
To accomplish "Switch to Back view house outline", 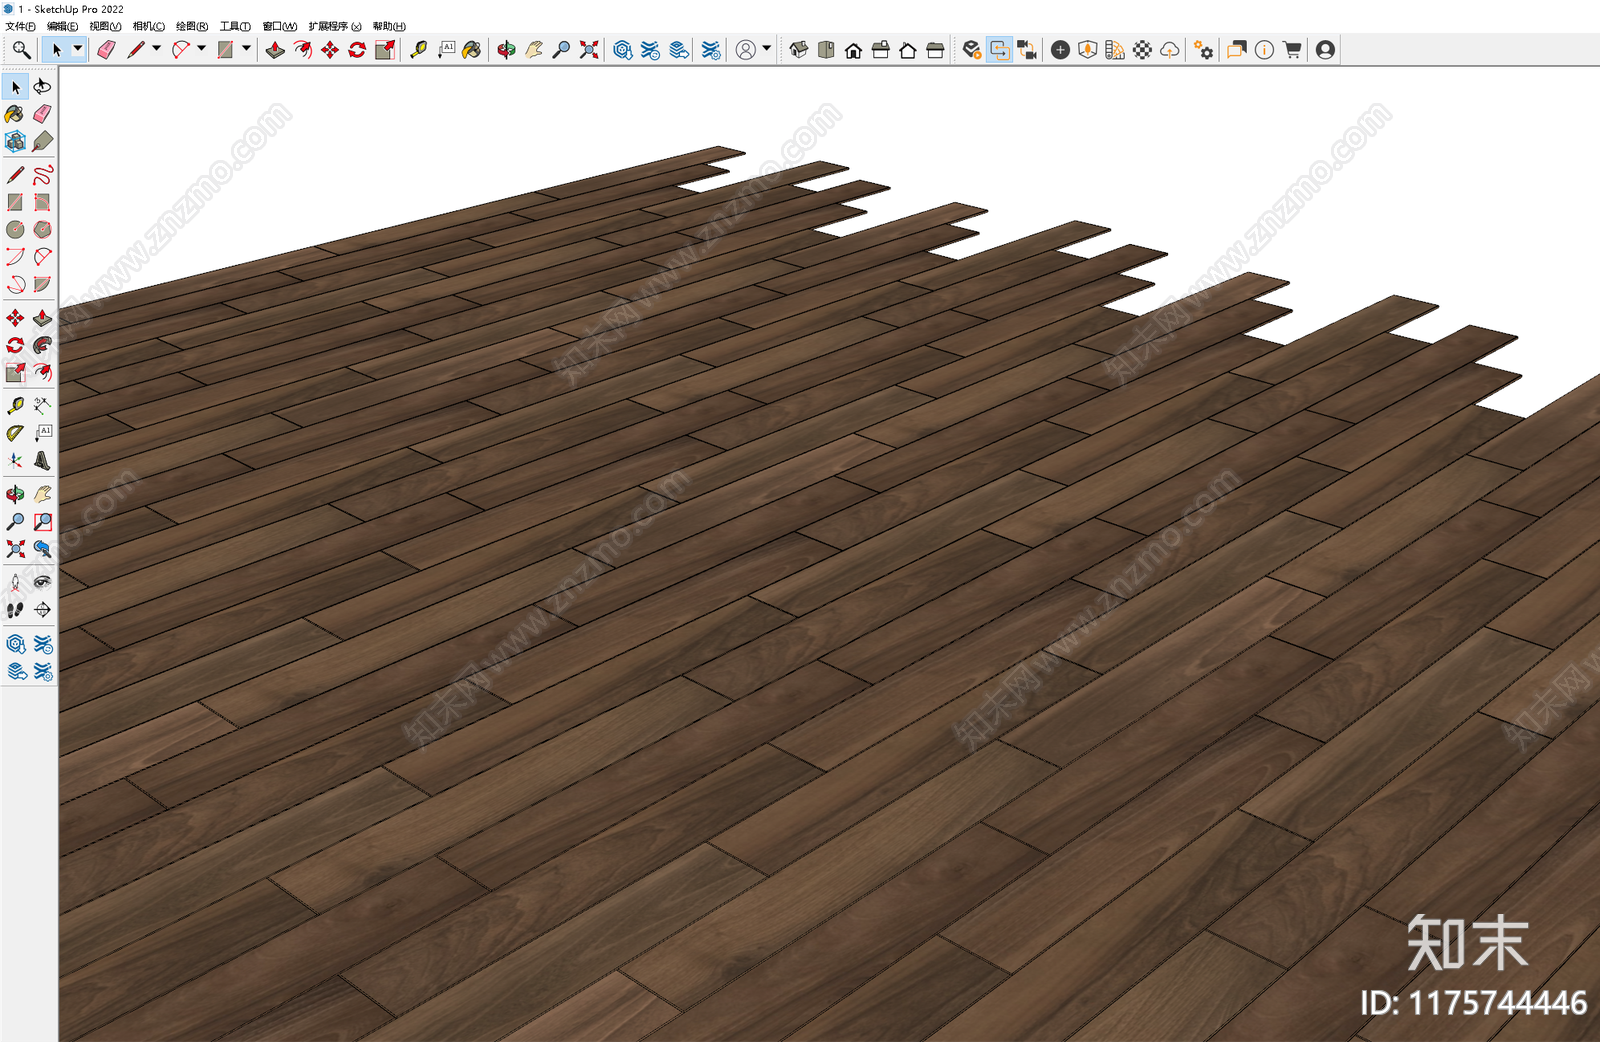I will point(908,49).
